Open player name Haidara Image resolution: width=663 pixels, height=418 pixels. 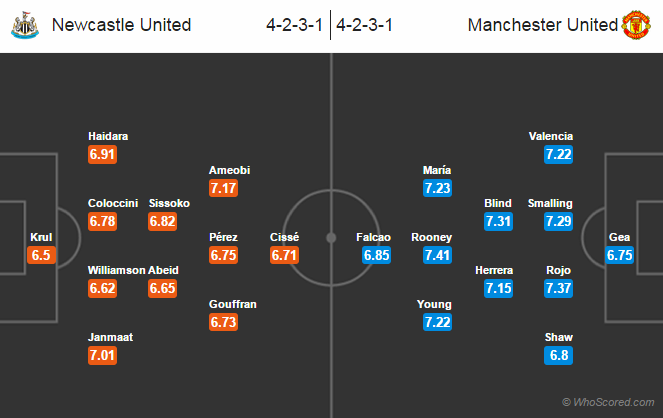tap(108, 136)
